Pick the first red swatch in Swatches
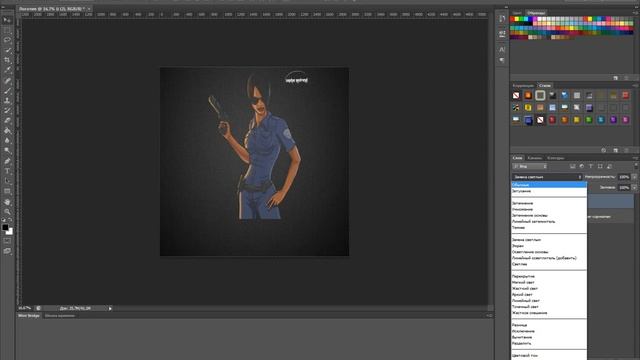640x360 pixels. [513, 19]
